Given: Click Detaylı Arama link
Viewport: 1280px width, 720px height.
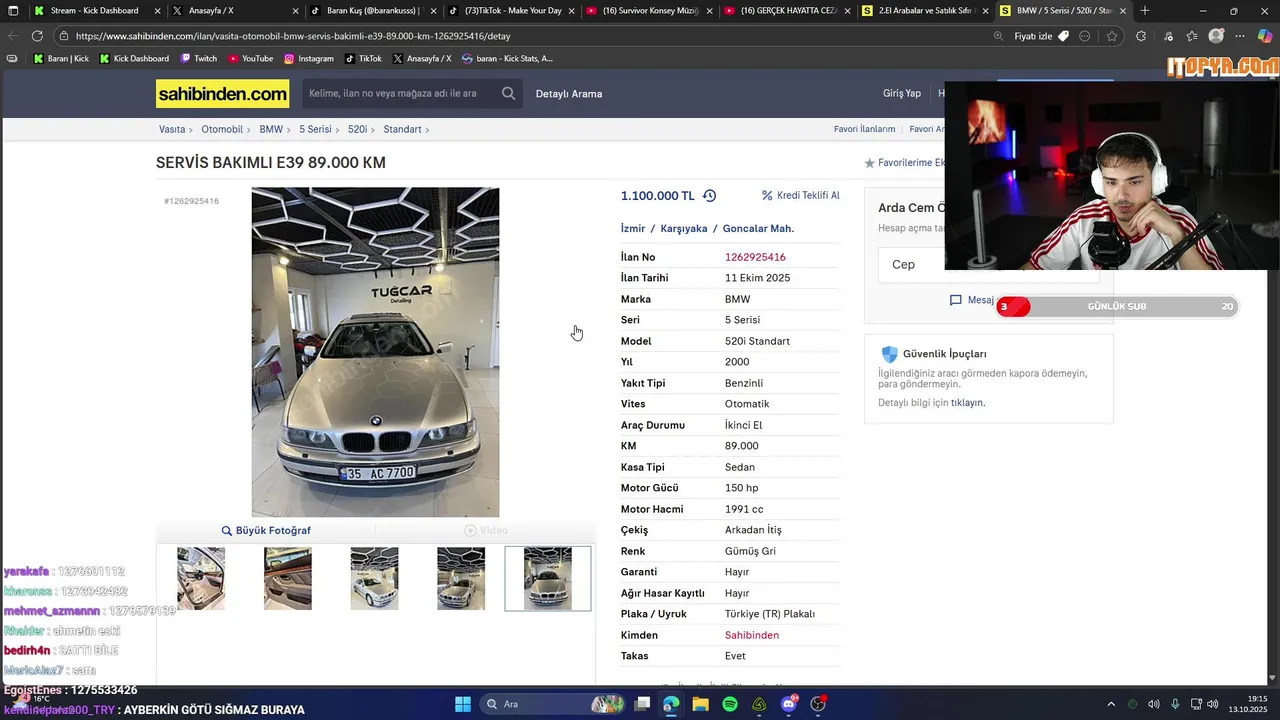Looking at the screenshot, I should tap(569, 94).
